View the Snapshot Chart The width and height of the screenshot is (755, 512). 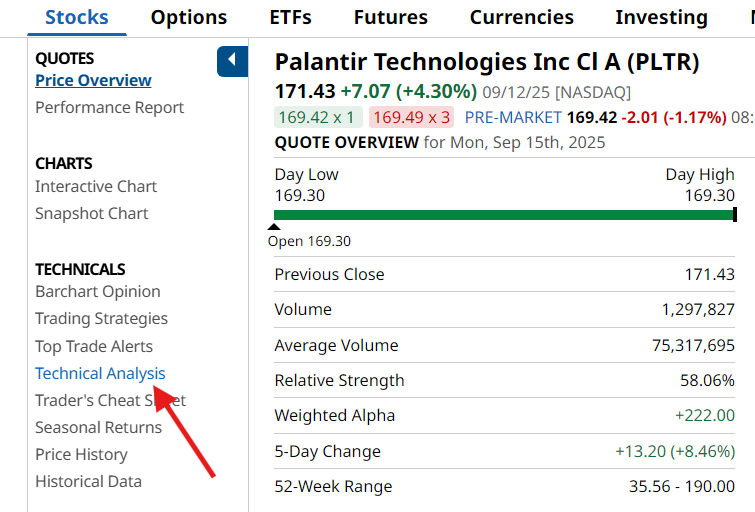point(91,213)
